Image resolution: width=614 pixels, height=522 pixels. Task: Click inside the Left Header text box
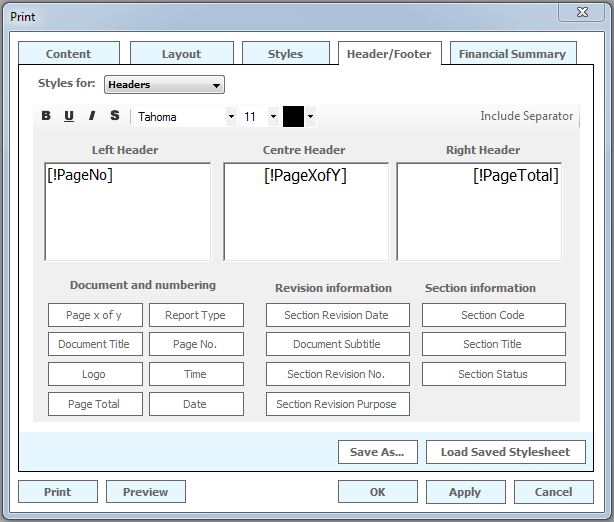(x=128, y=211)
